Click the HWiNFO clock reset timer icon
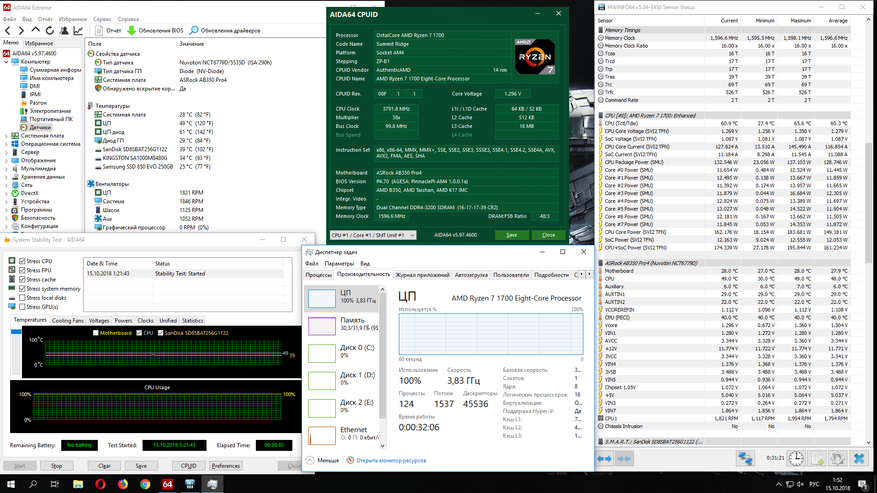The image size is (877, 493). point(796,459)
